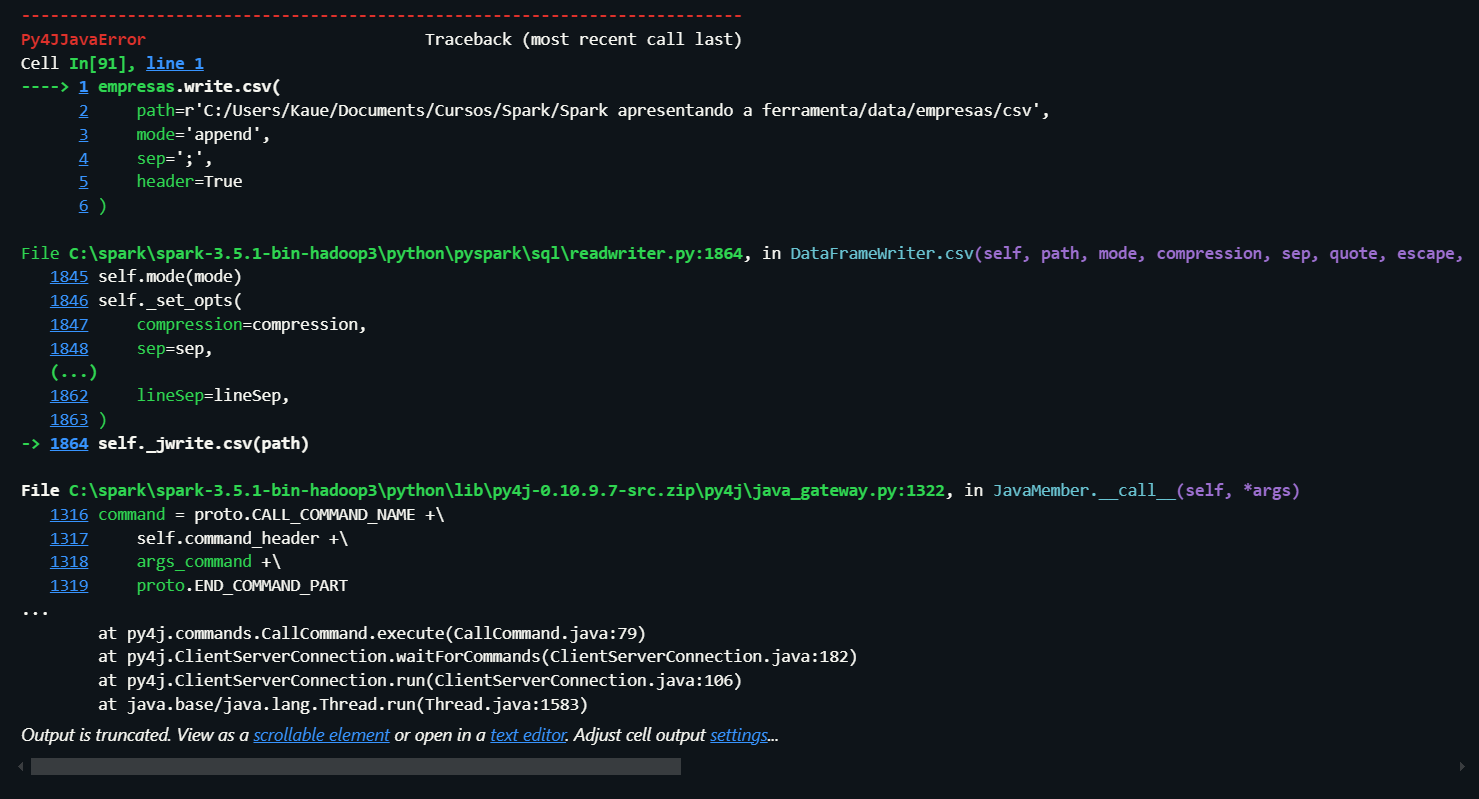Image resolution: width=1479 pixels, height=799 pixels.
Task: Click 'DataFrameWriter.csv' function name
Action: (x=882, y=253)
